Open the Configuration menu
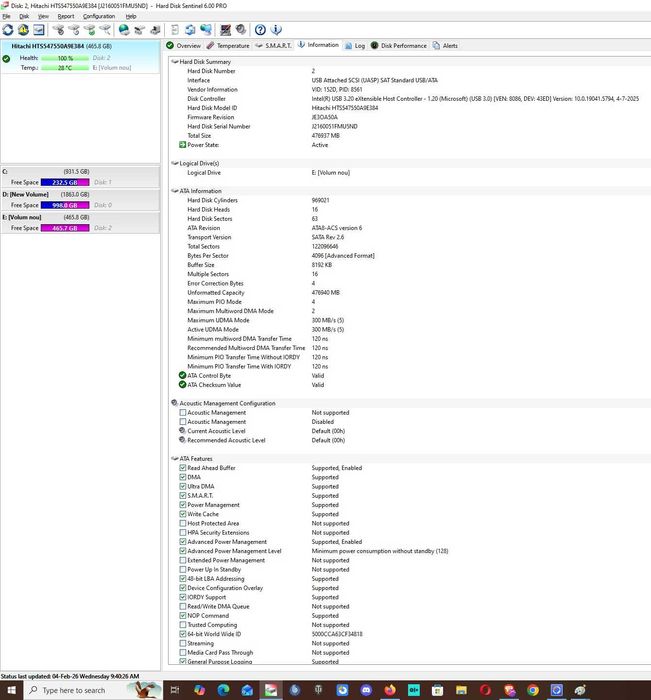This screenshot has width=651, height=700. click(99, 16)
